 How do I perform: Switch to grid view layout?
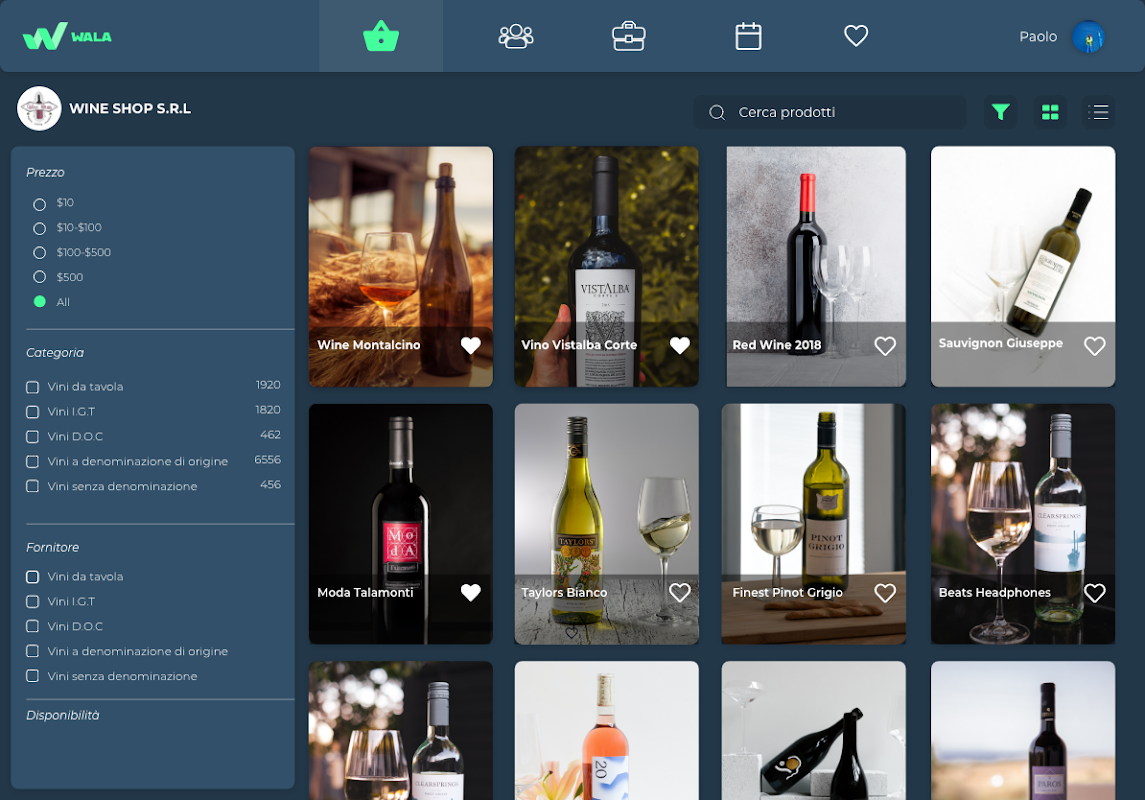[1050, 112]
